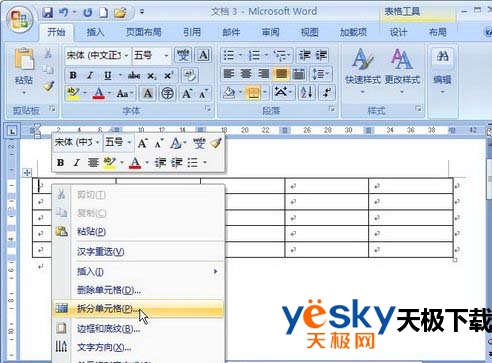
Task: Save document with Quick Access floppy icon
Action: coord(48,13)
